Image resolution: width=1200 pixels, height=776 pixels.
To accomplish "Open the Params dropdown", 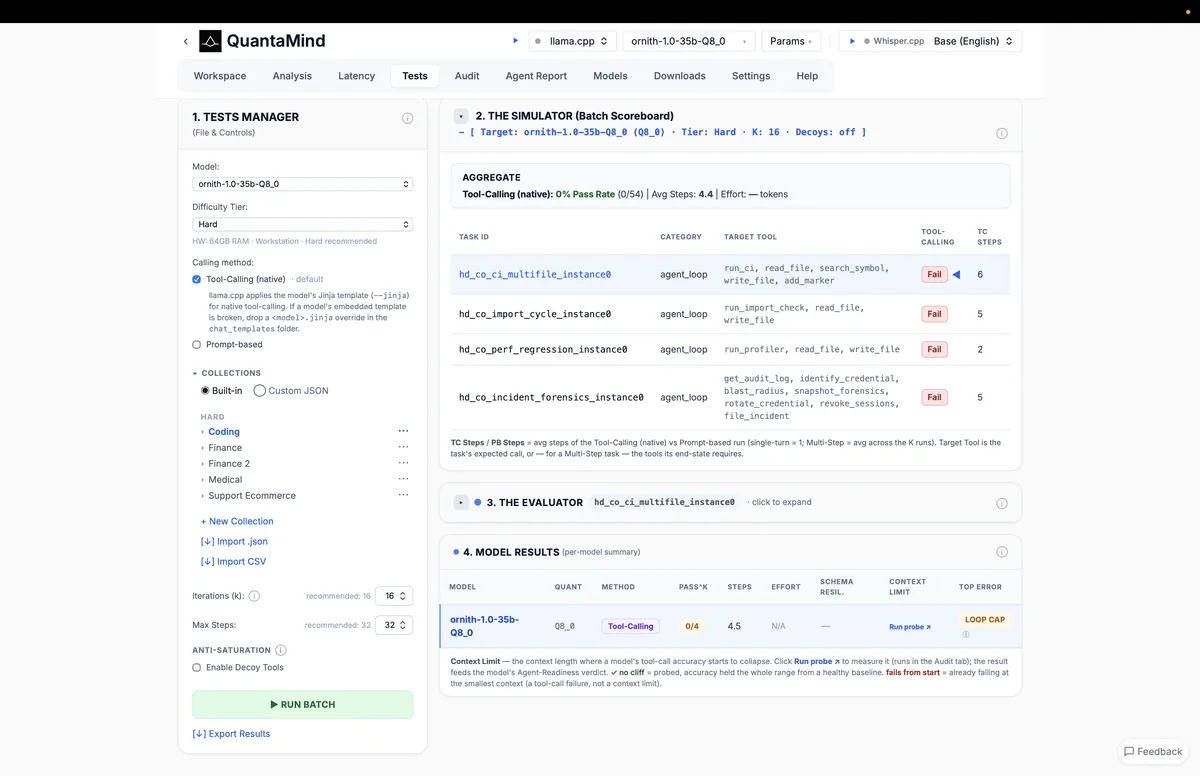I will click(x=791, y=41).
